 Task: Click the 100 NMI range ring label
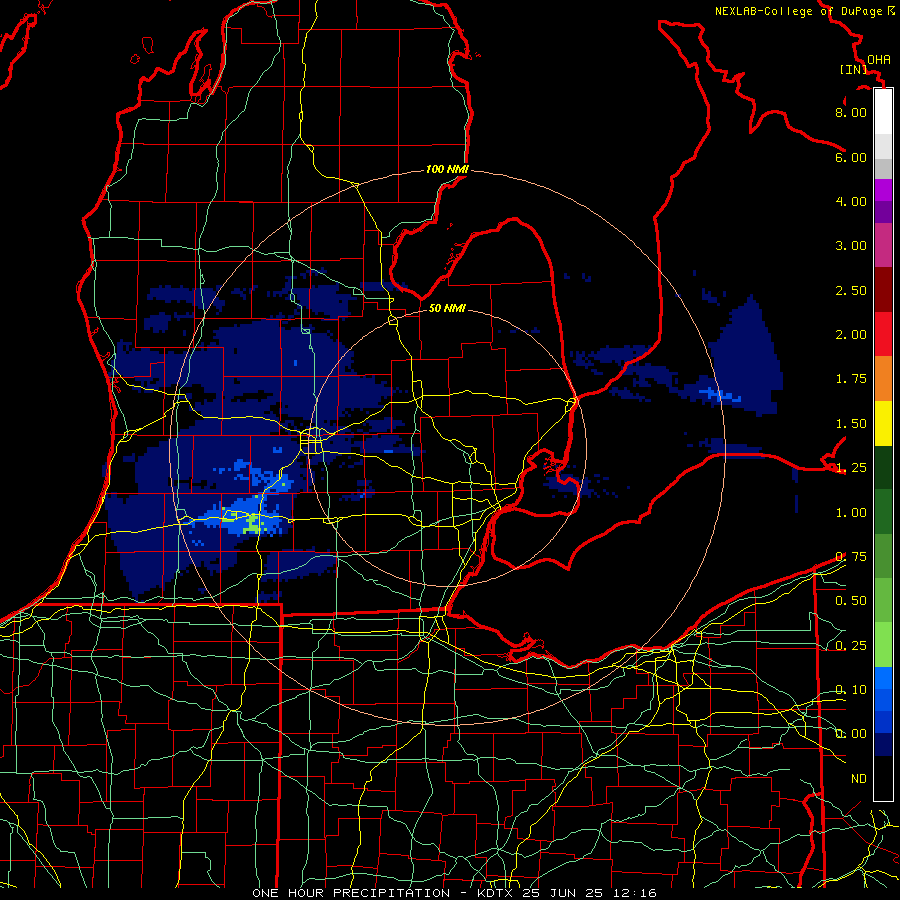[x=447, y=169]
